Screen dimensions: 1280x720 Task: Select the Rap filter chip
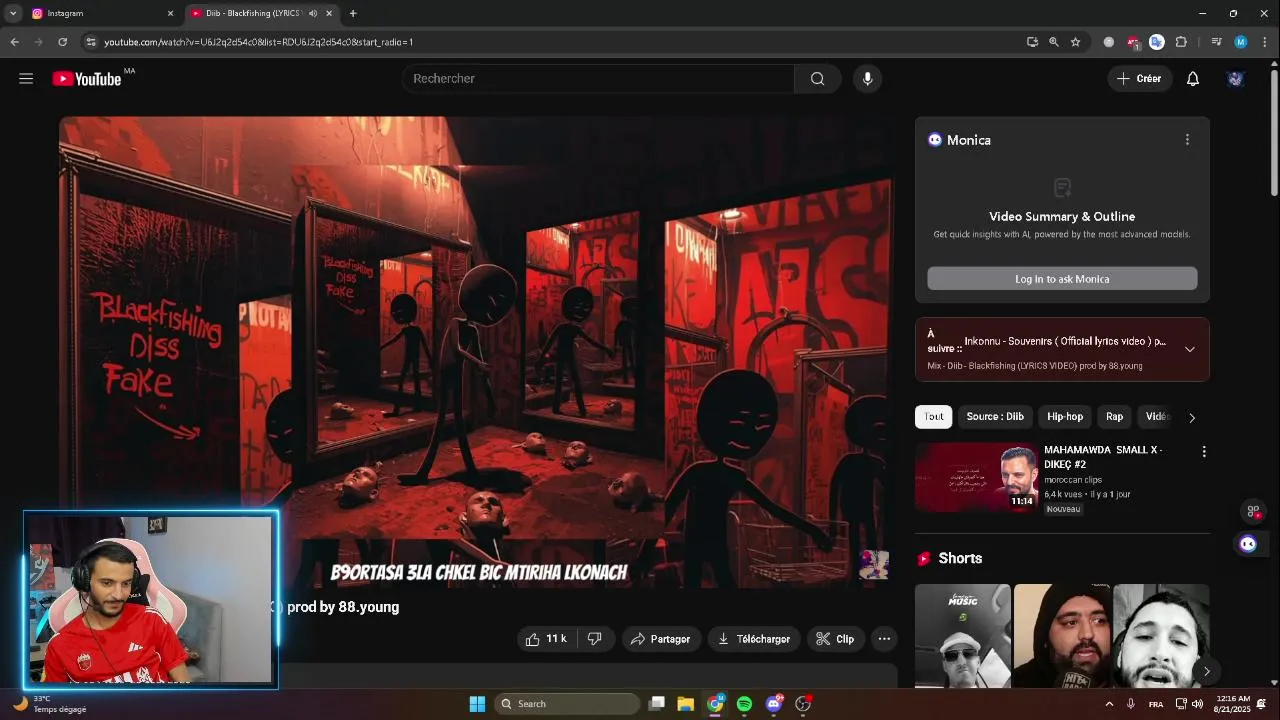point(1114,417)
